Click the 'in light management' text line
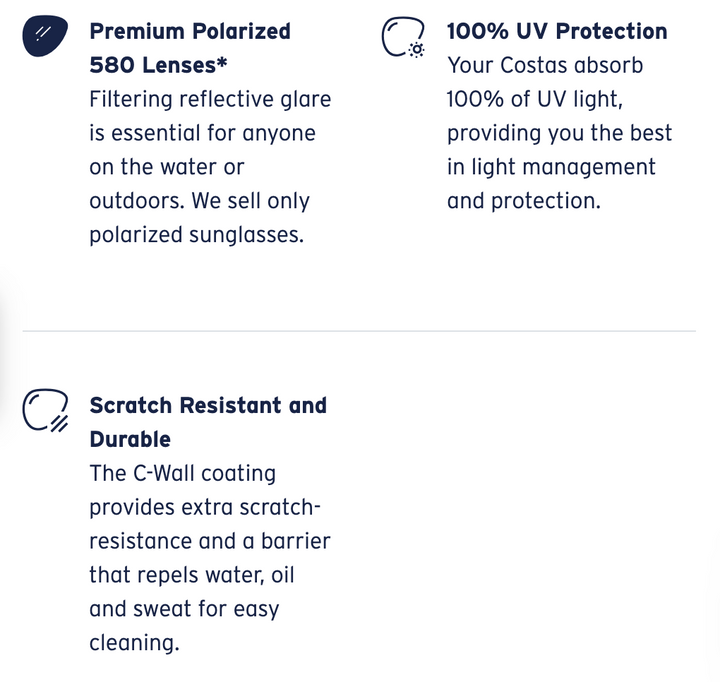Image resolution: width=720 pixels, height=682 pixels. 551,167
